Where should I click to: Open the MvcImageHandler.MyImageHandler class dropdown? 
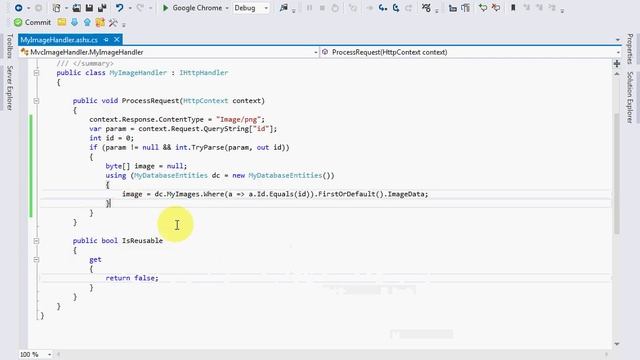point(316,52)
